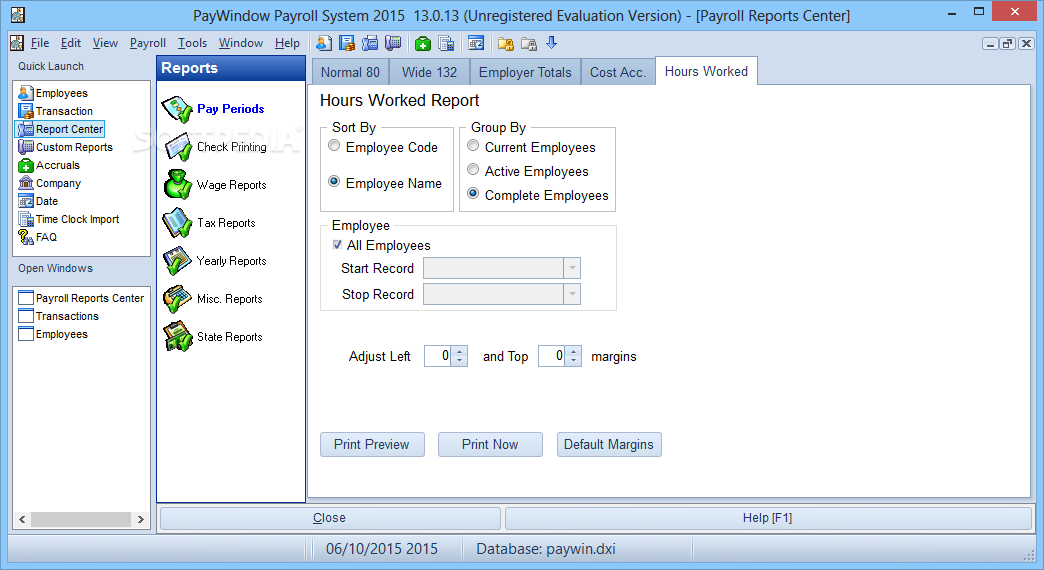Click the Adjust Left margin value field
Viewport: 1044px width, 570px height.
(438, 356)
